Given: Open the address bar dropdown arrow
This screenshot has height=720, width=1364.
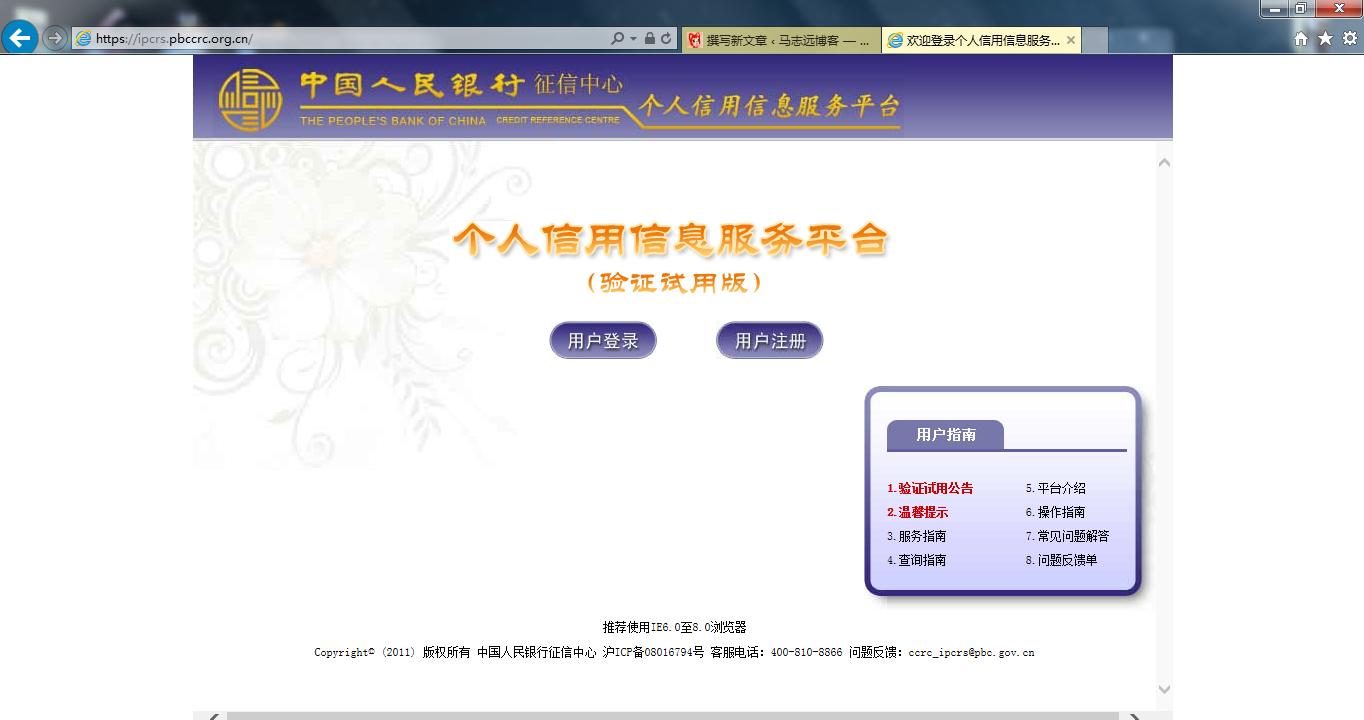Looking at the screenshot, I should click(633, 39).
